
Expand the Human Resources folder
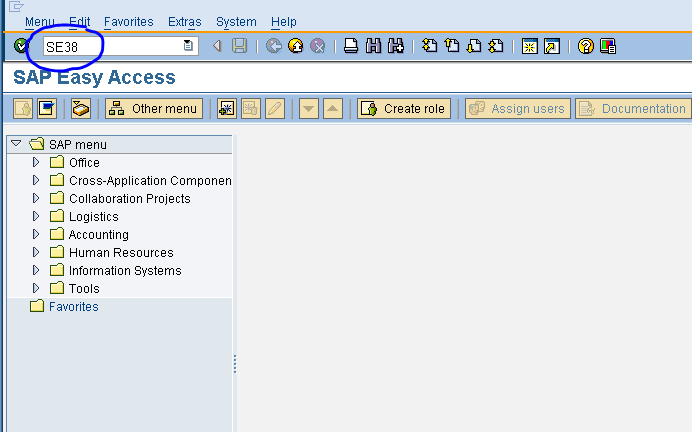point(36,252)
